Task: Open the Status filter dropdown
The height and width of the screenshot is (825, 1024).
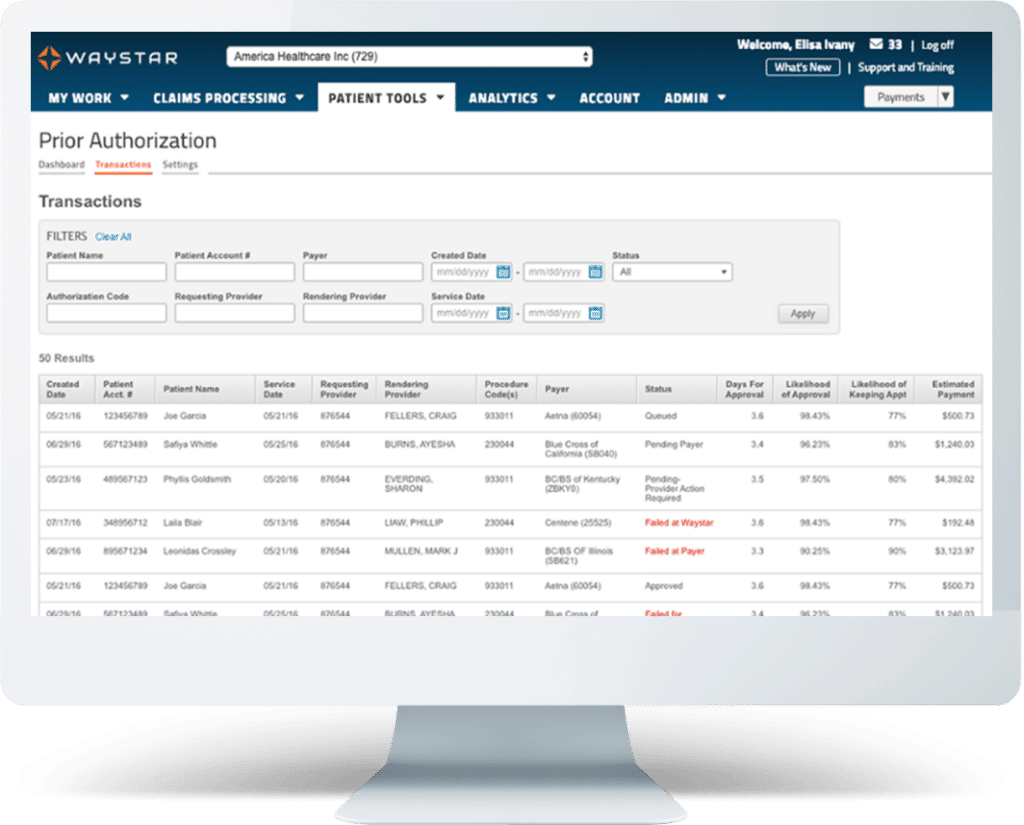Action: coord(672,272)
